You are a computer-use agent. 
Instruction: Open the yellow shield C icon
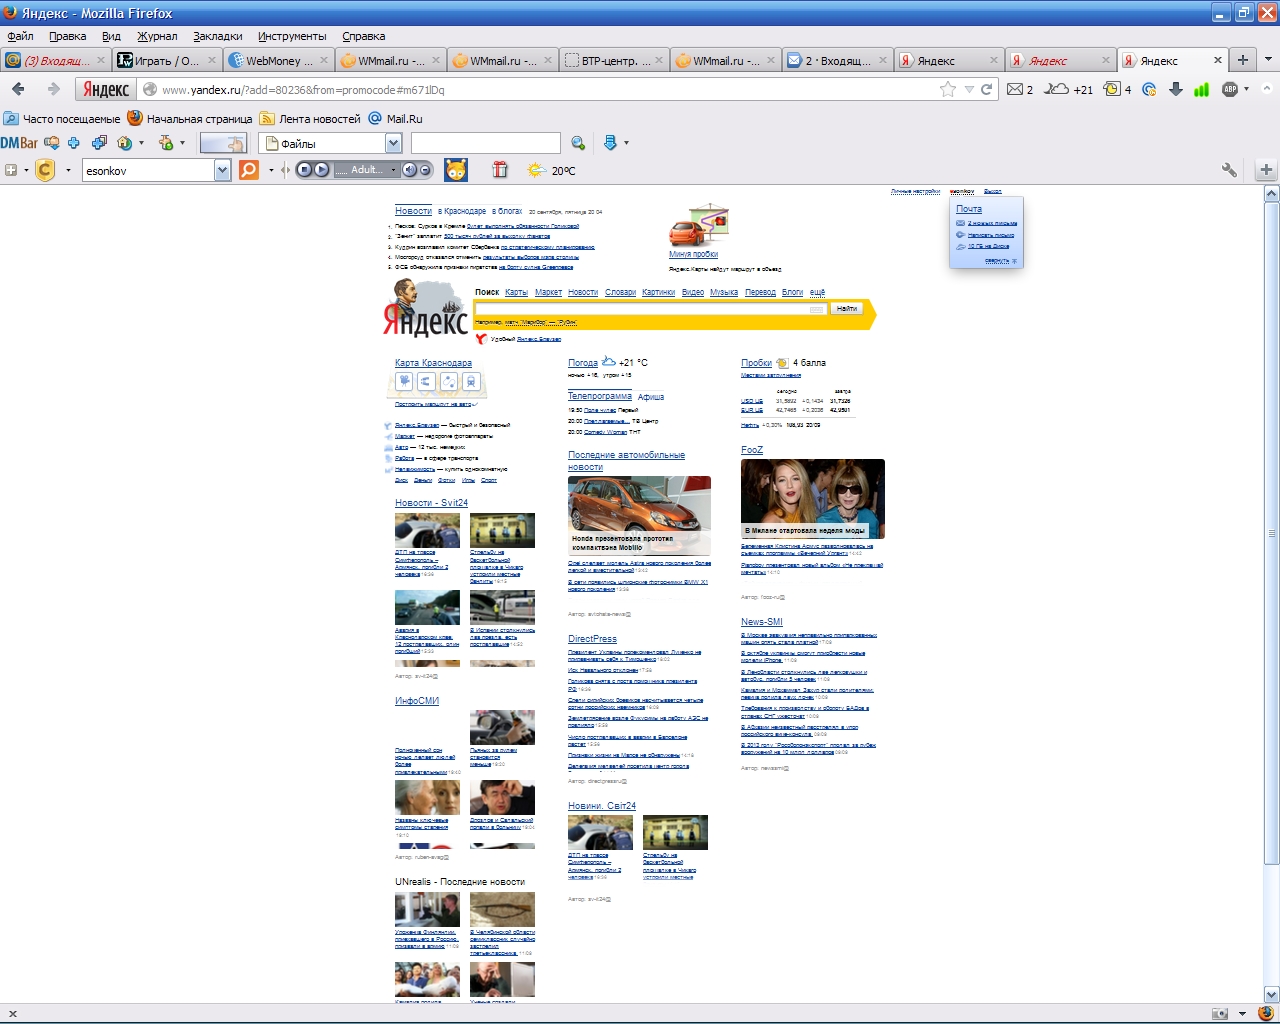(45, 170)
